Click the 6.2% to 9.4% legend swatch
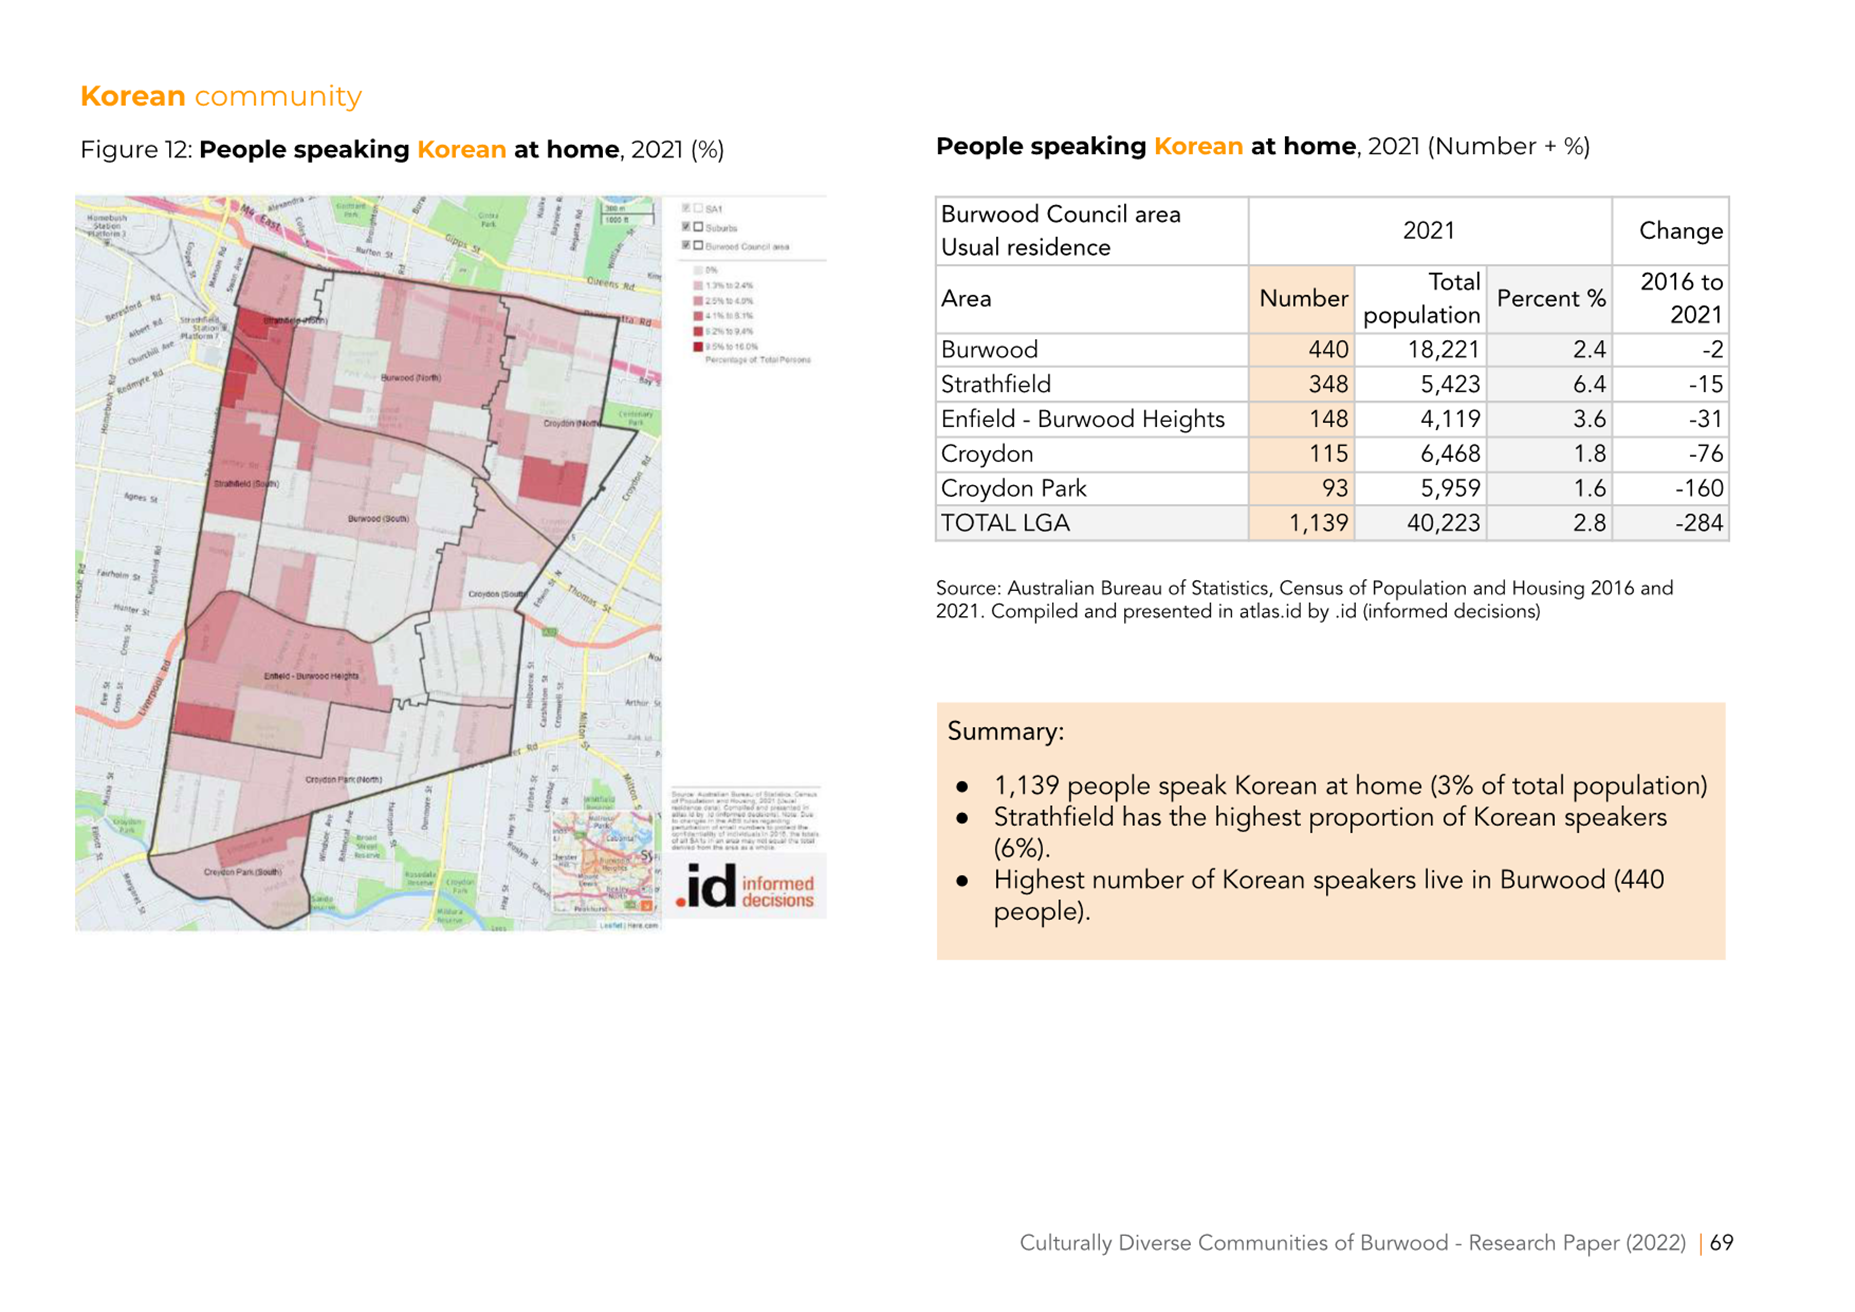 tap(698, 331)
